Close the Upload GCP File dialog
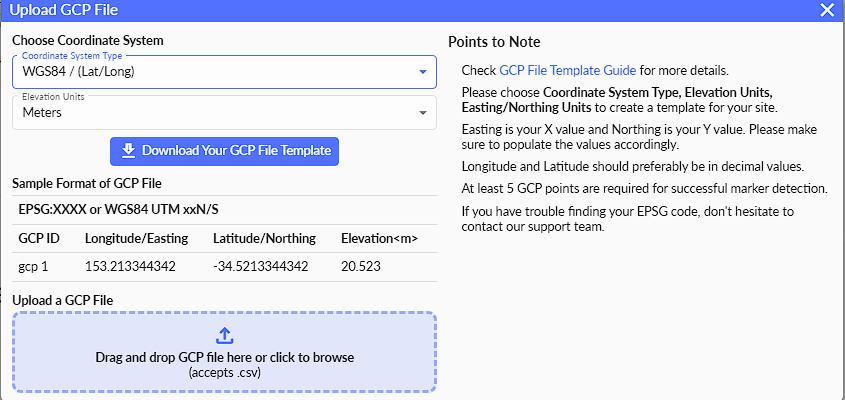Viewport: 845px width, 400px height. (827, 10)
